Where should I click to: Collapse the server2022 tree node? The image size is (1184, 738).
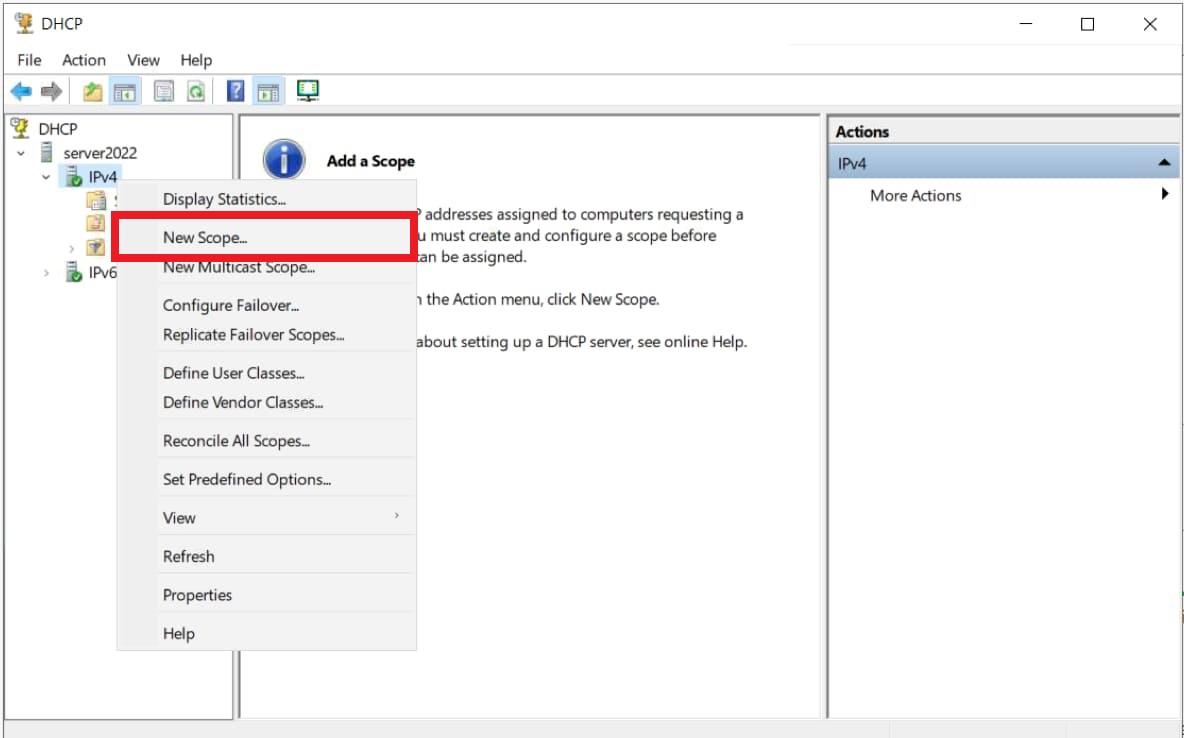point(21,154)
